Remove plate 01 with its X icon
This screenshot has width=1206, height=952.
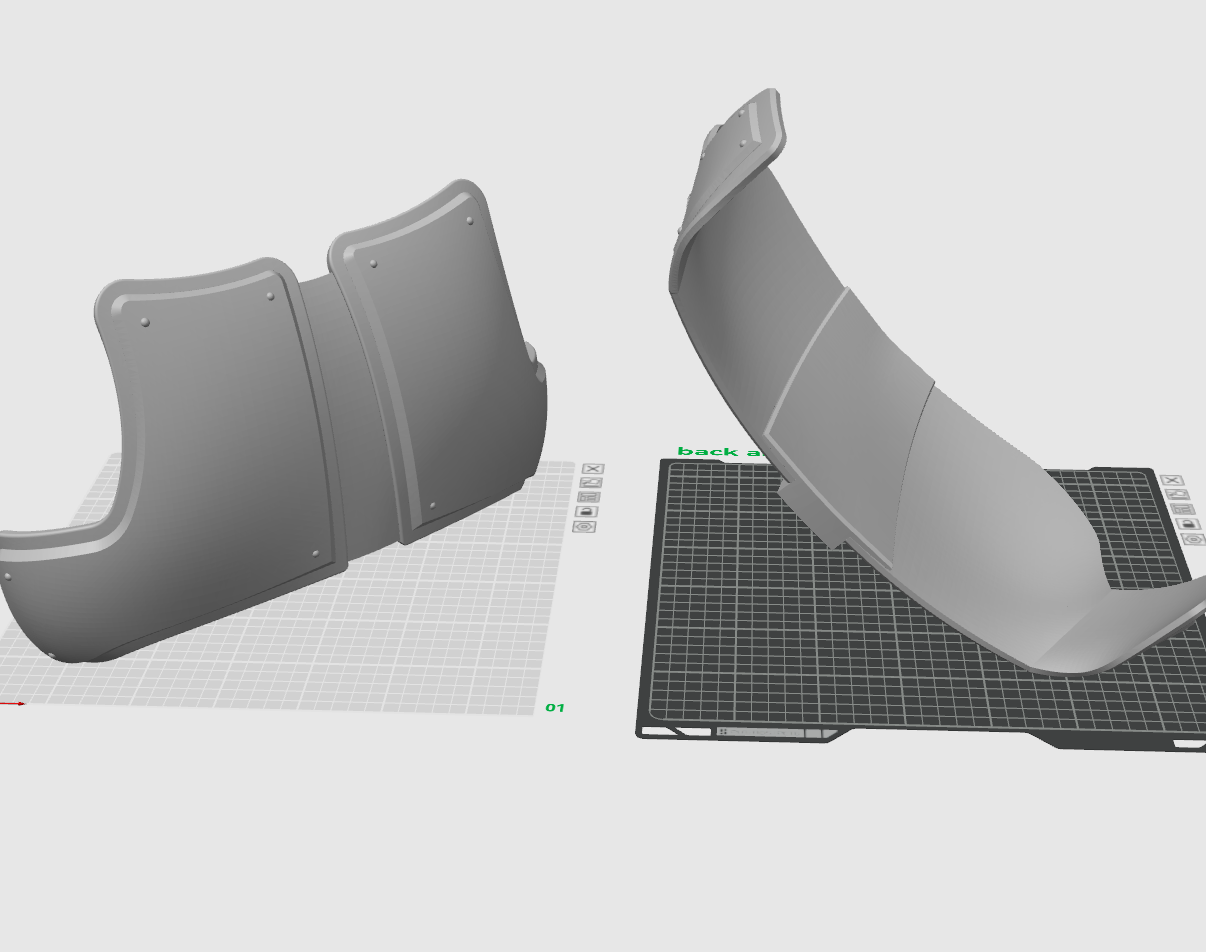pyautogui.click(x=593, y=468)
